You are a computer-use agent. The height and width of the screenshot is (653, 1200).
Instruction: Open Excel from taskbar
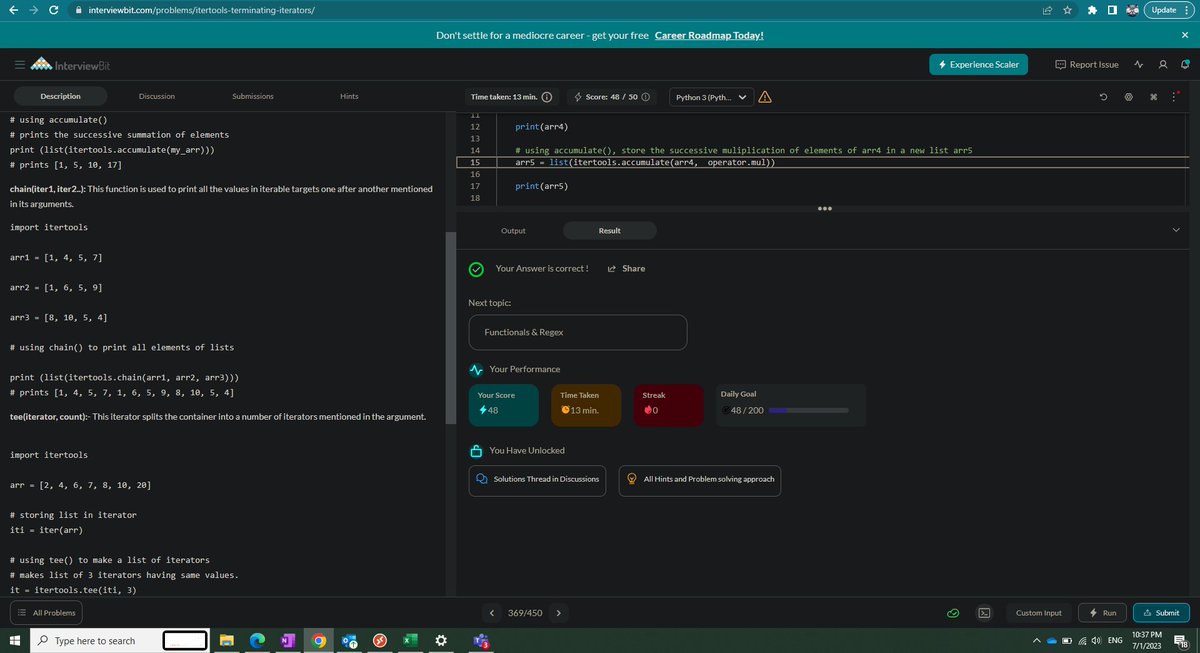click(x=410, y=640)
